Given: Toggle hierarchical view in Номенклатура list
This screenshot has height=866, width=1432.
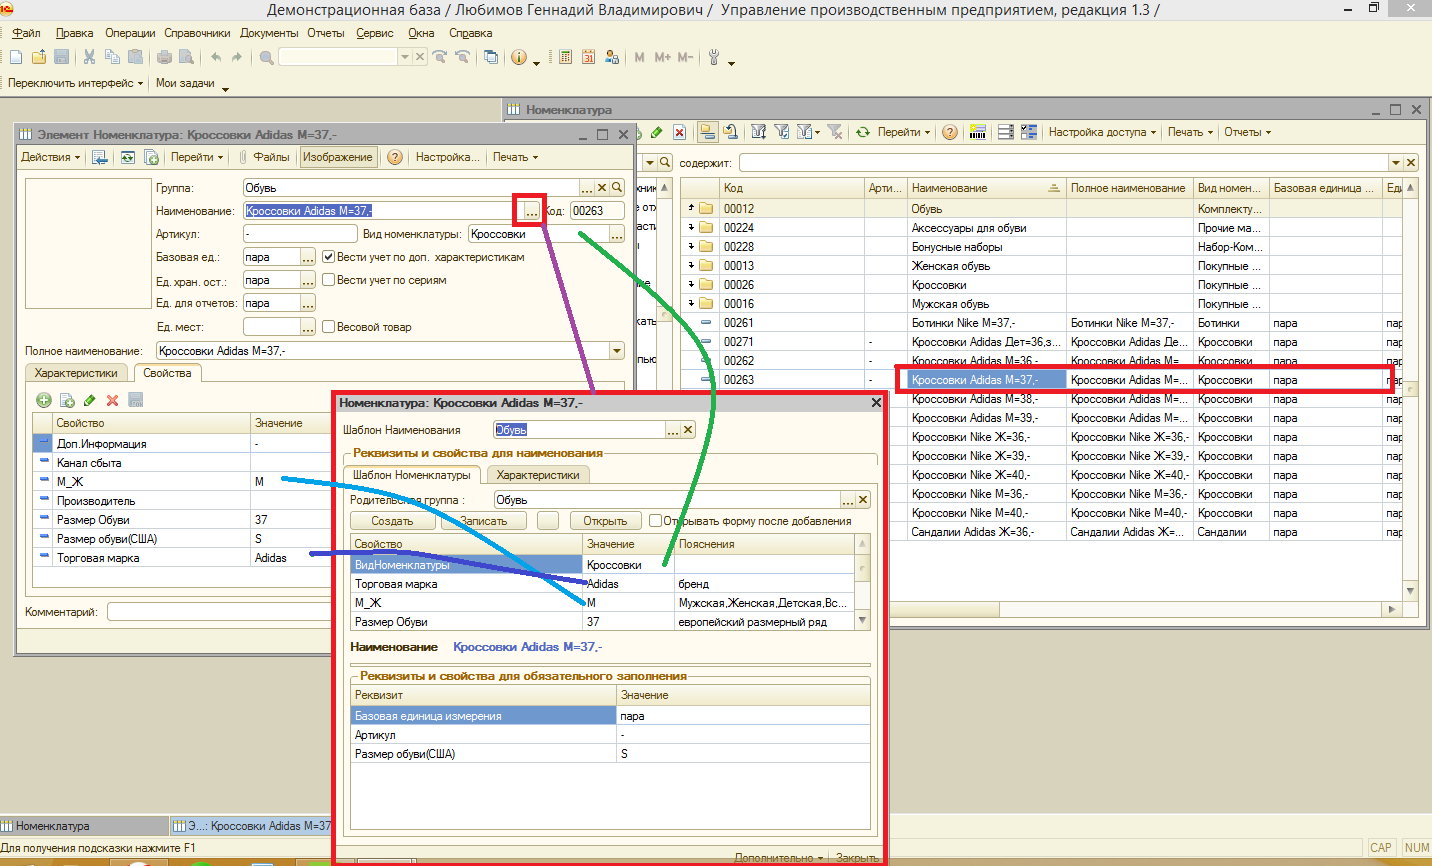Looking at the screenshot, I should (708, 132).
